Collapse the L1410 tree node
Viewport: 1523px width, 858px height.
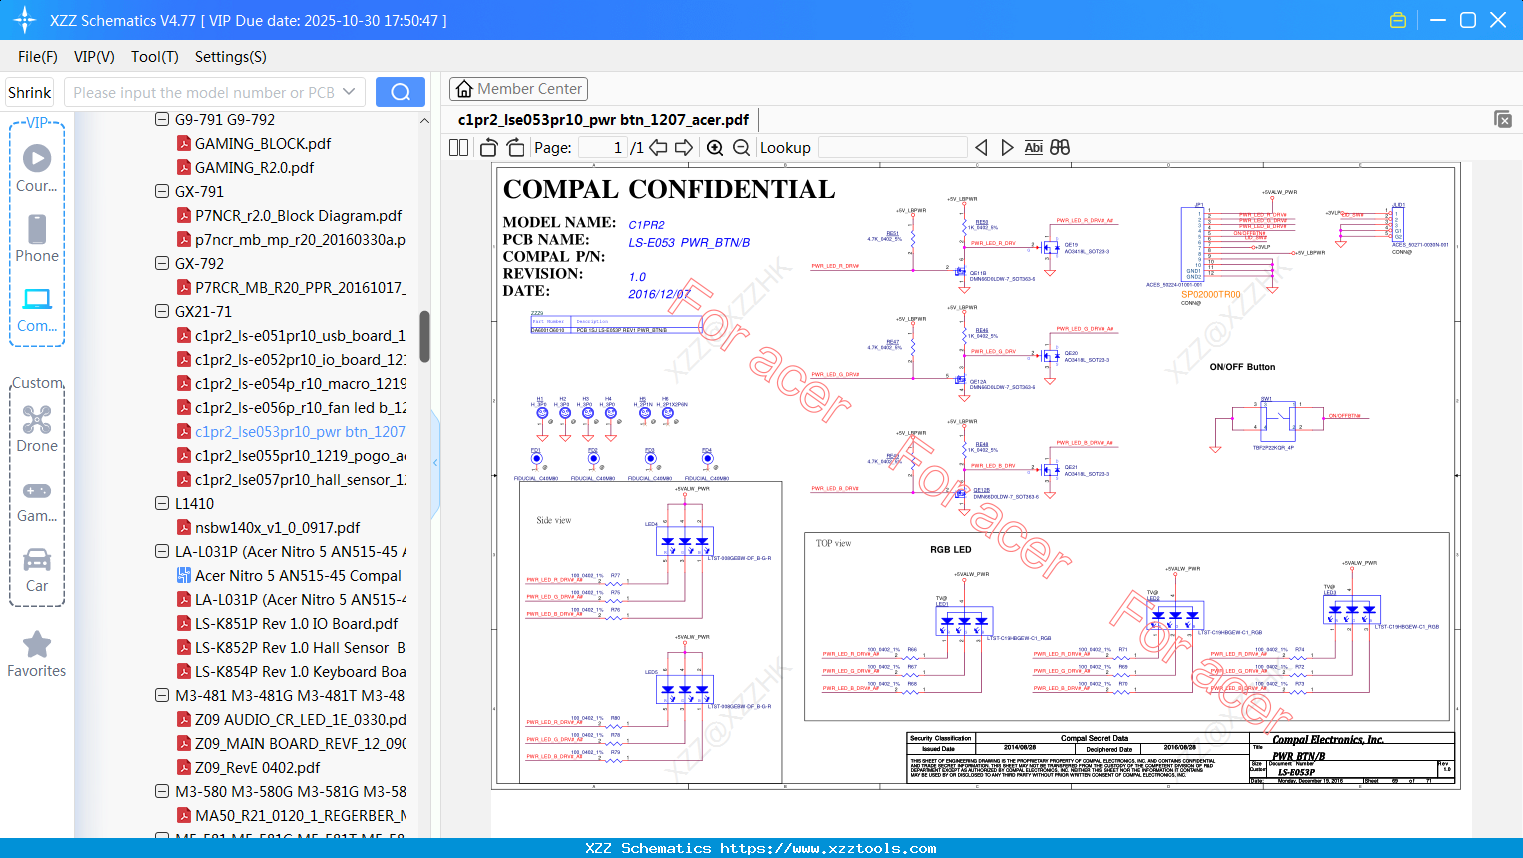[162, 503]
